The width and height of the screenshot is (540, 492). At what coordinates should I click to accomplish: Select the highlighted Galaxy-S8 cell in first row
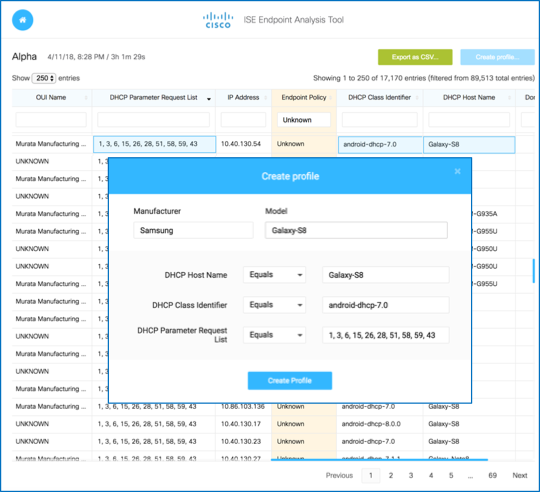[x=469, y=145]
